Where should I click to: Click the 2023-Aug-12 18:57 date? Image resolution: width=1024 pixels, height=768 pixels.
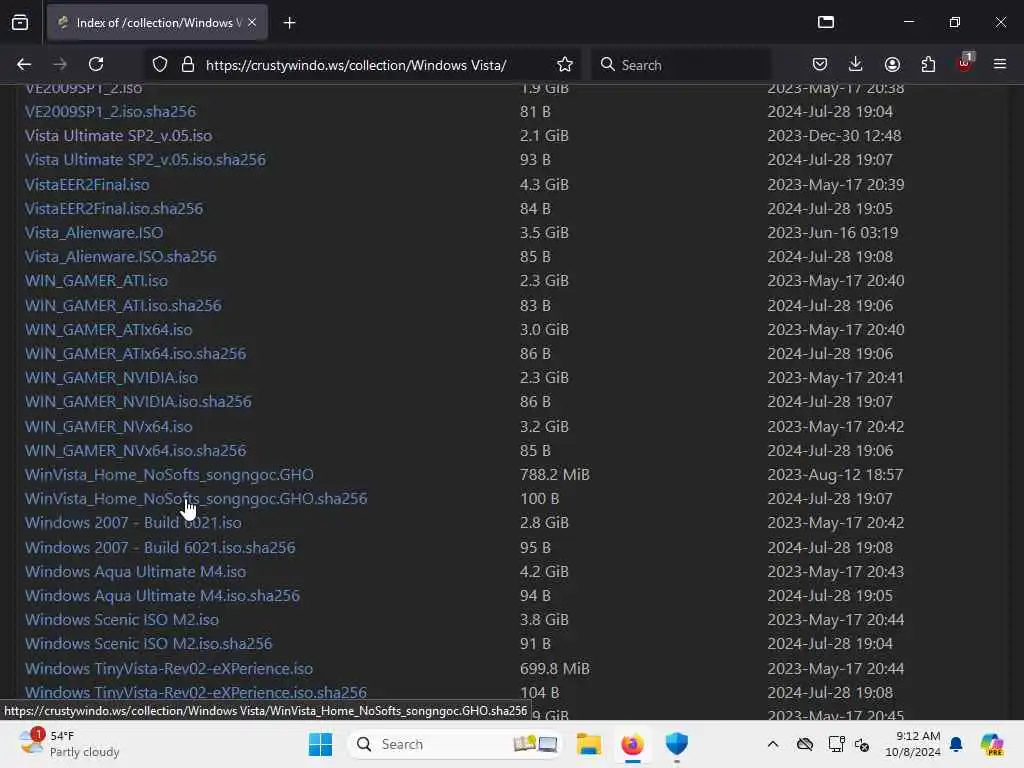click(x=835, y=475)
